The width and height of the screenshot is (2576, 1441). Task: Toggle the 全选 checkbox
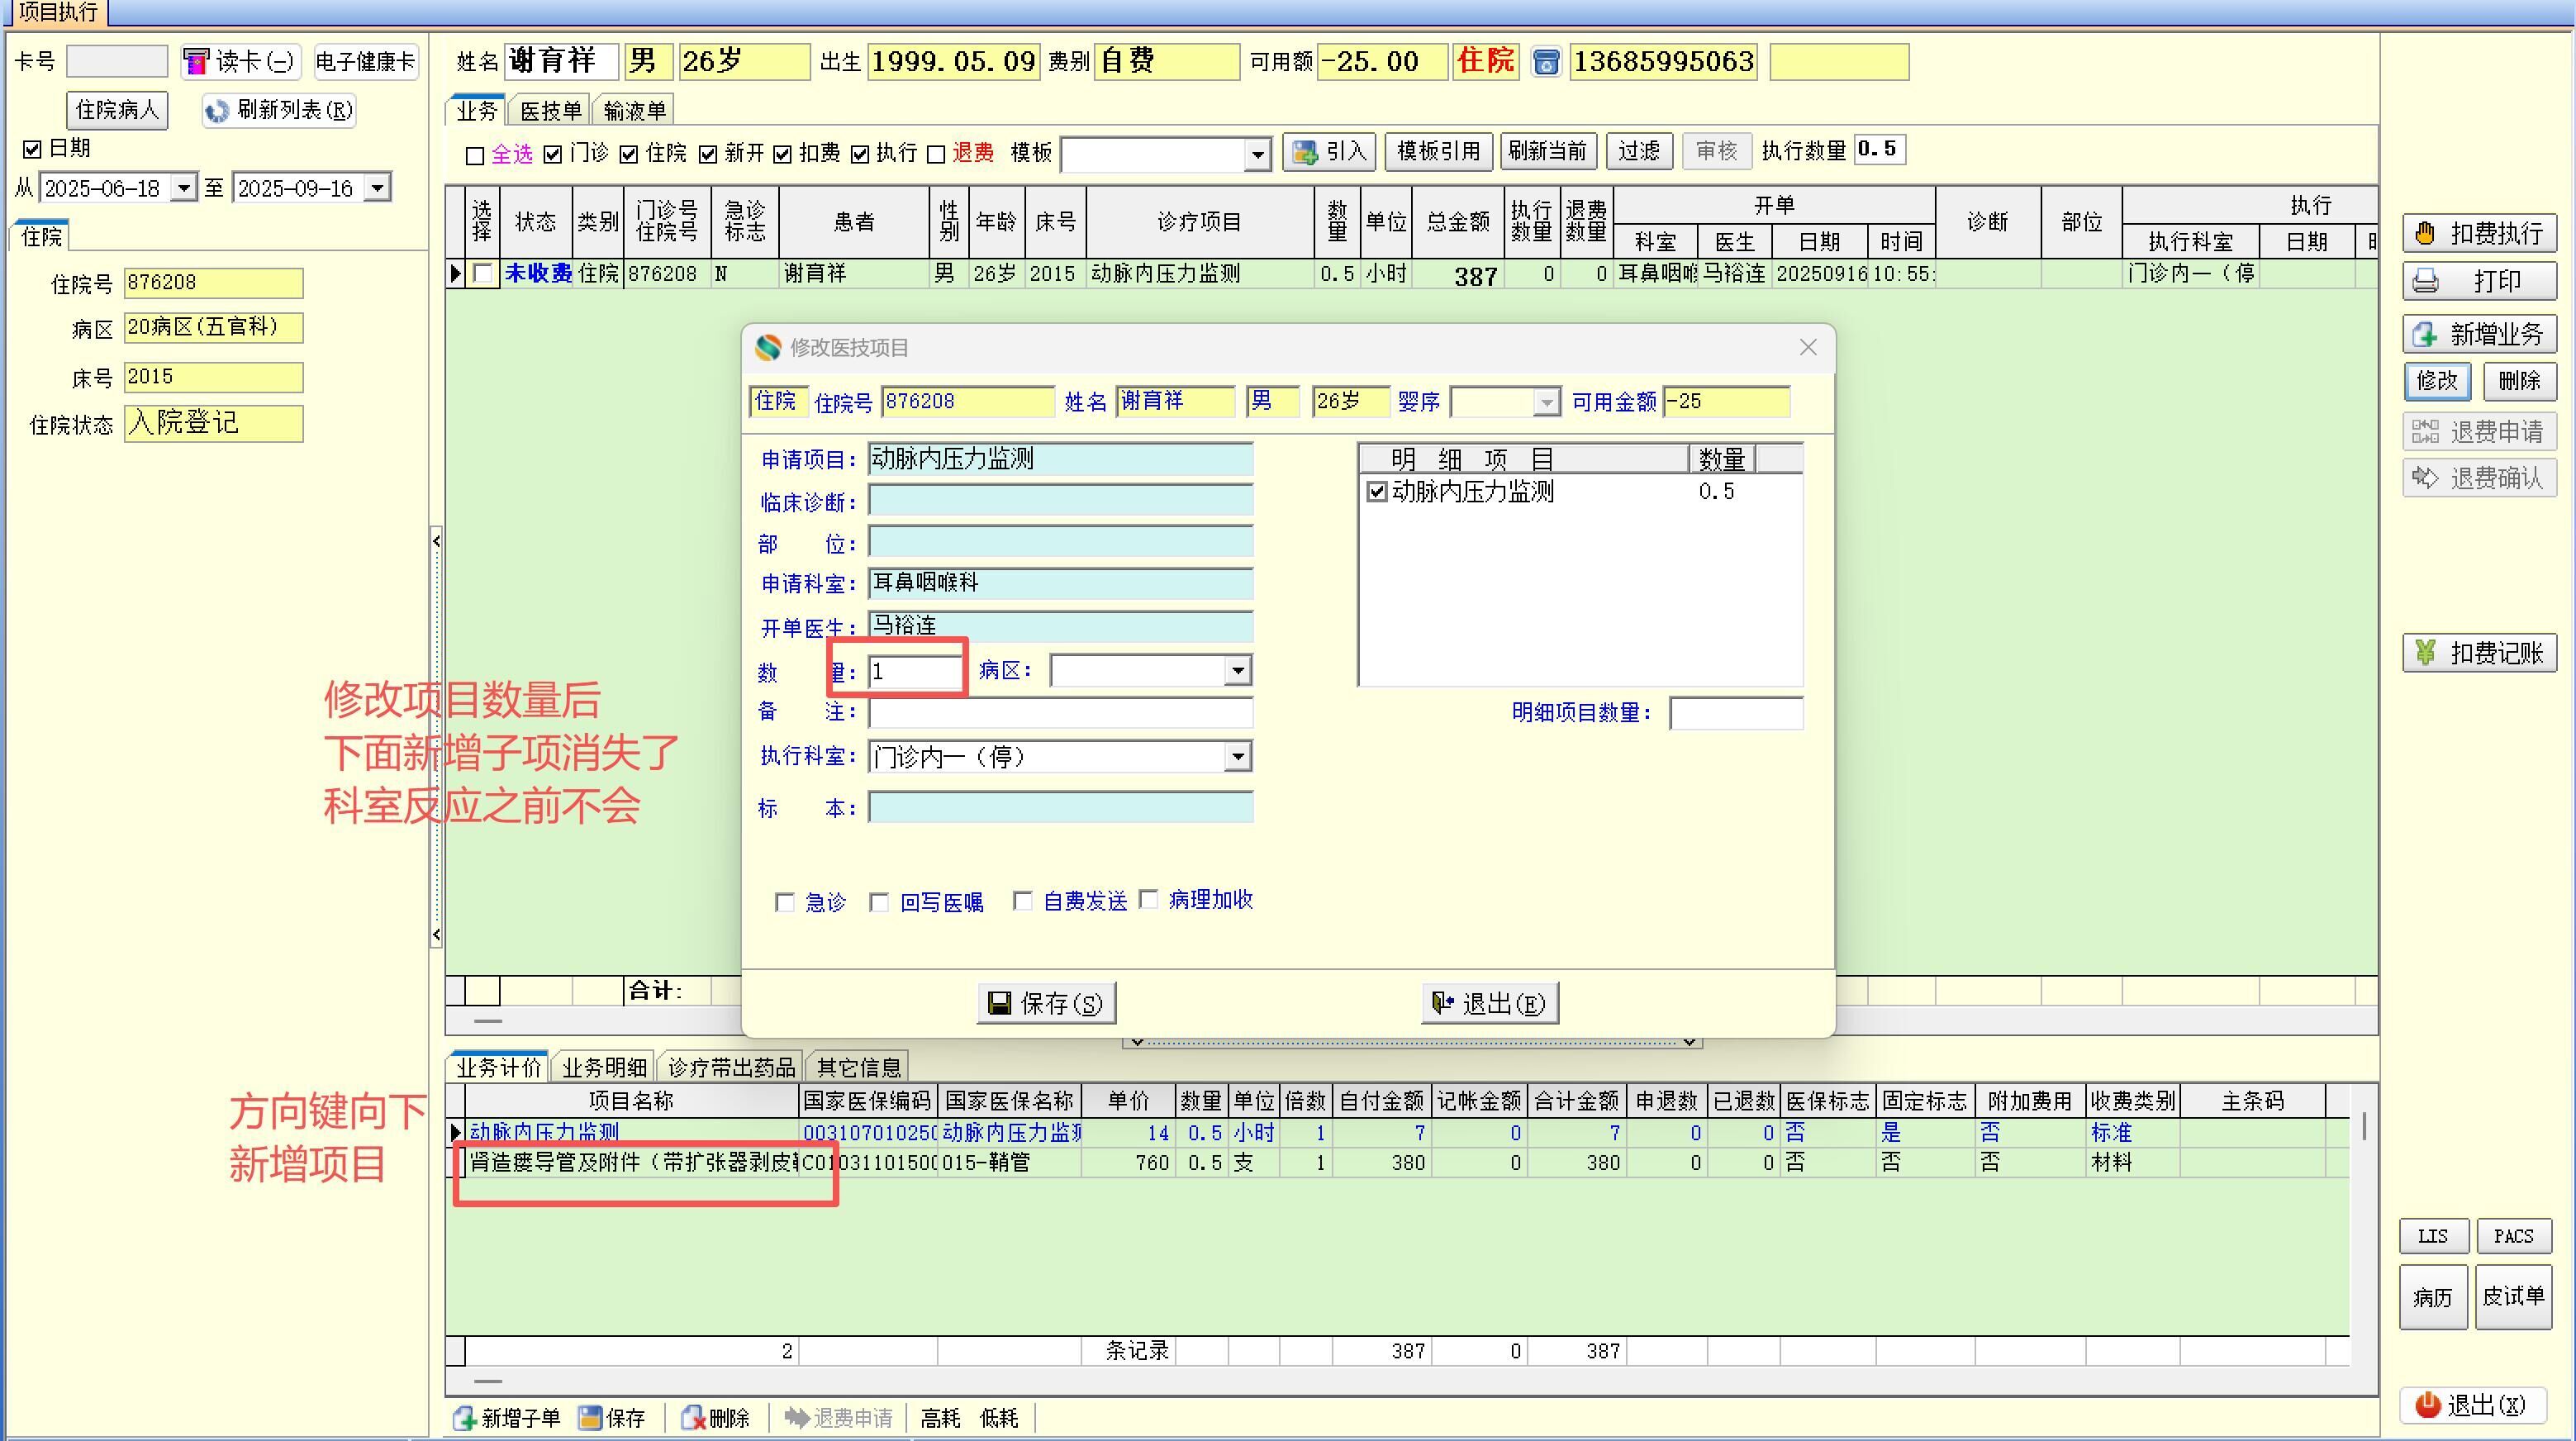(x=475, y=155)
